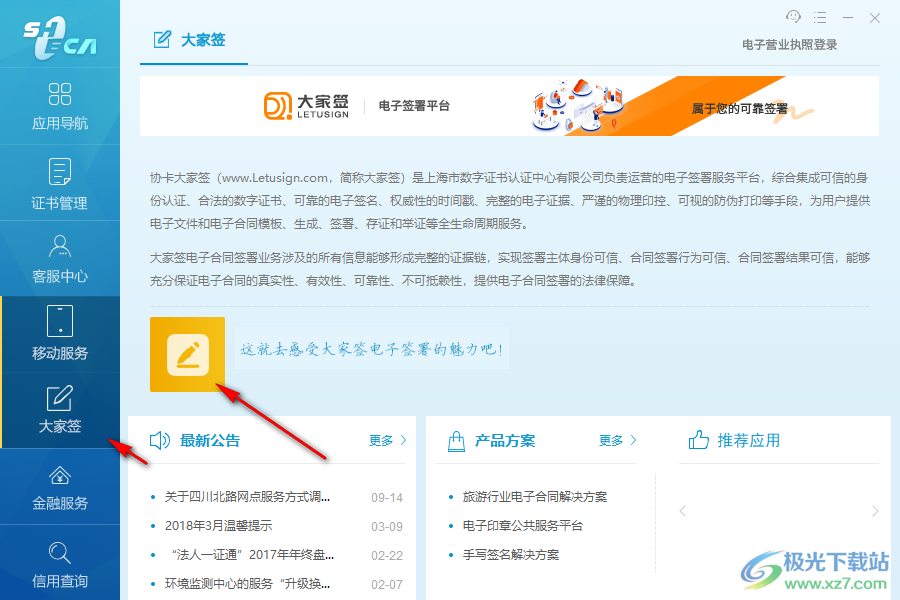Click the yellow pencil sign button
This screenshot has height=600, width=900.
(x=187, y=354)
